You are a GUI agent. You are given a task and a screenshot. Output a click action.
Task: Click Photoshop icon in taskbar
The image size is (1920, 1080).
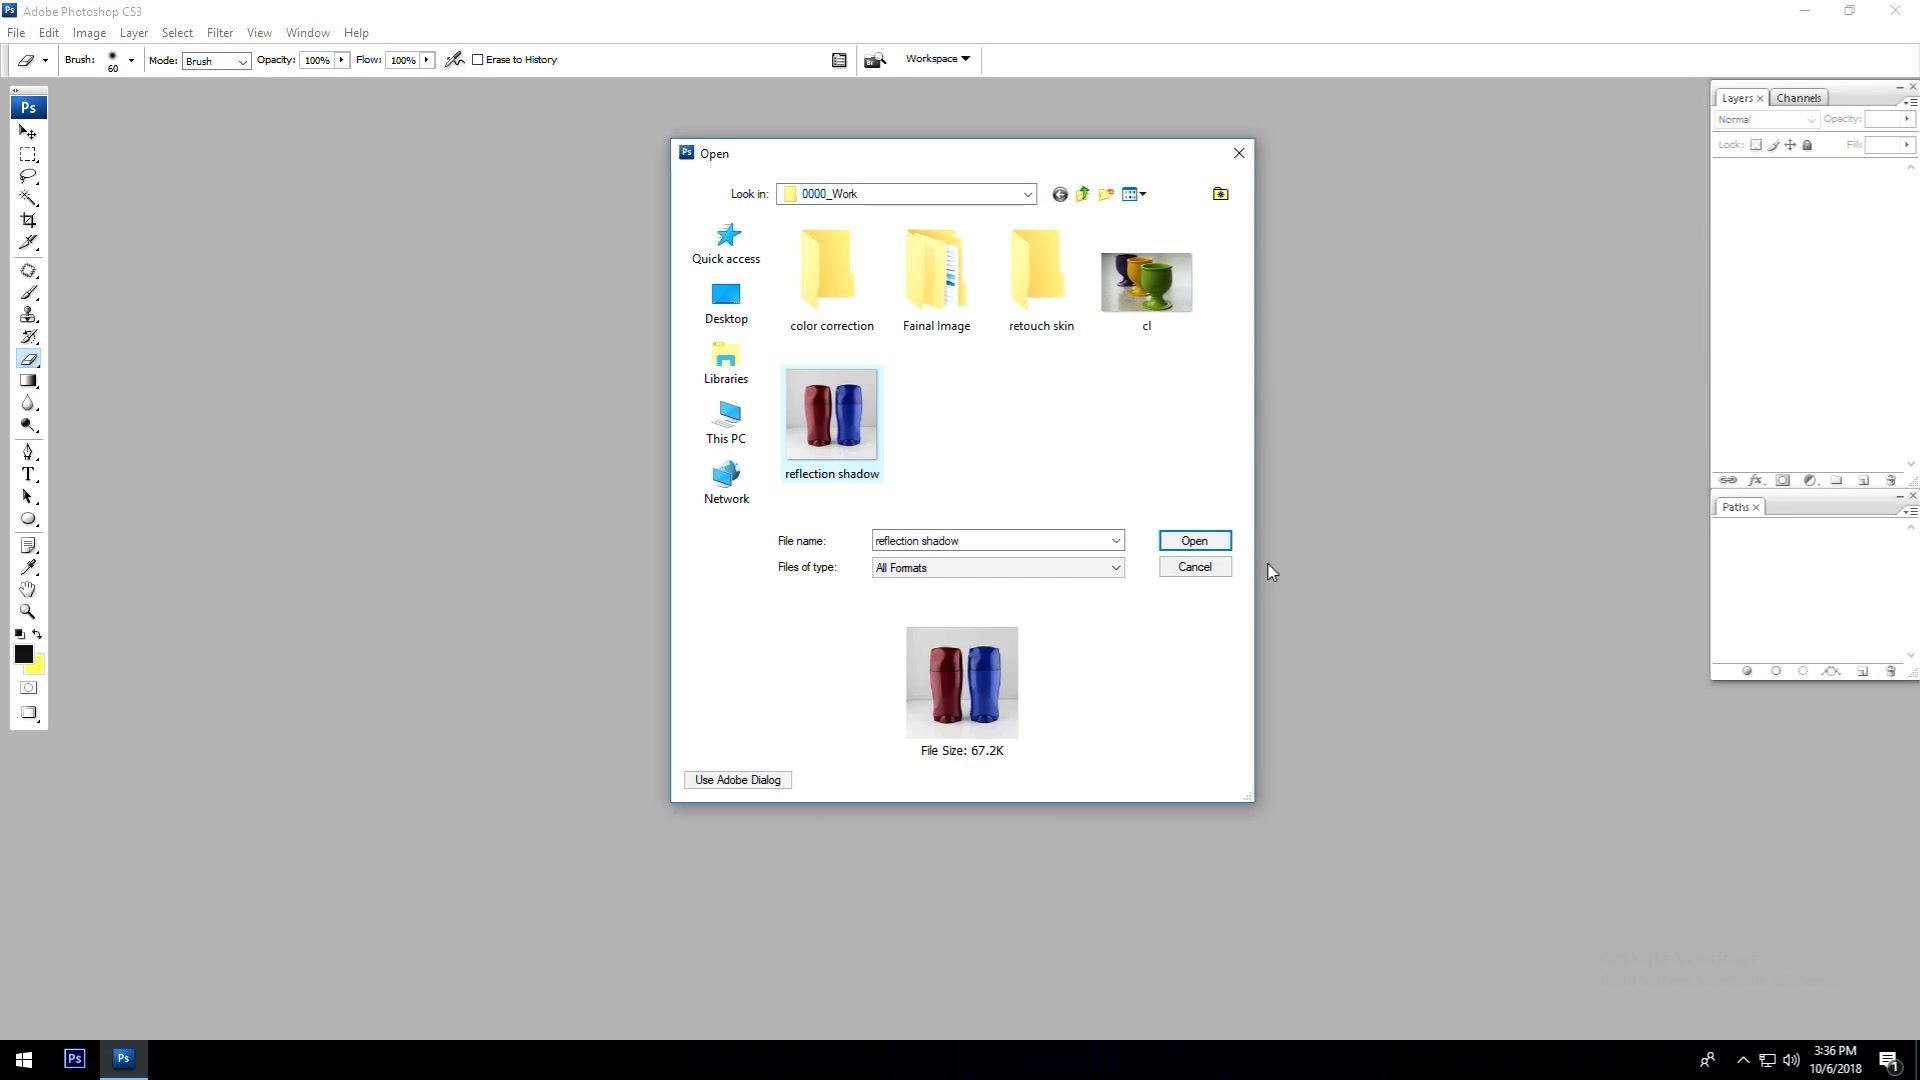[124, 1058]
